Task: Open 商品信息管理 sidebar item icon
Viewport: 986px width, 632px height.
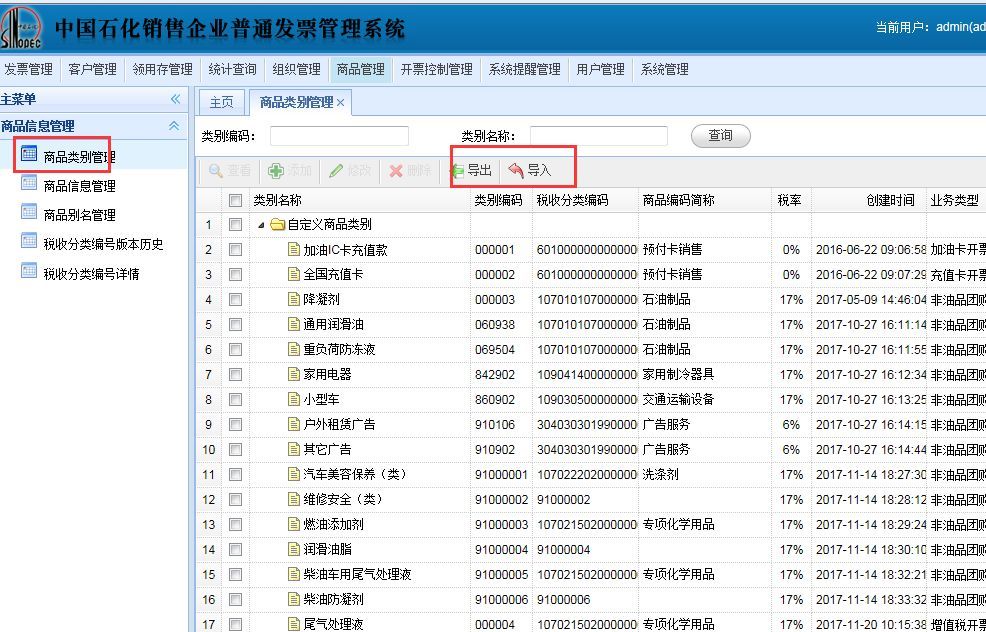Action: click(29, 183)
